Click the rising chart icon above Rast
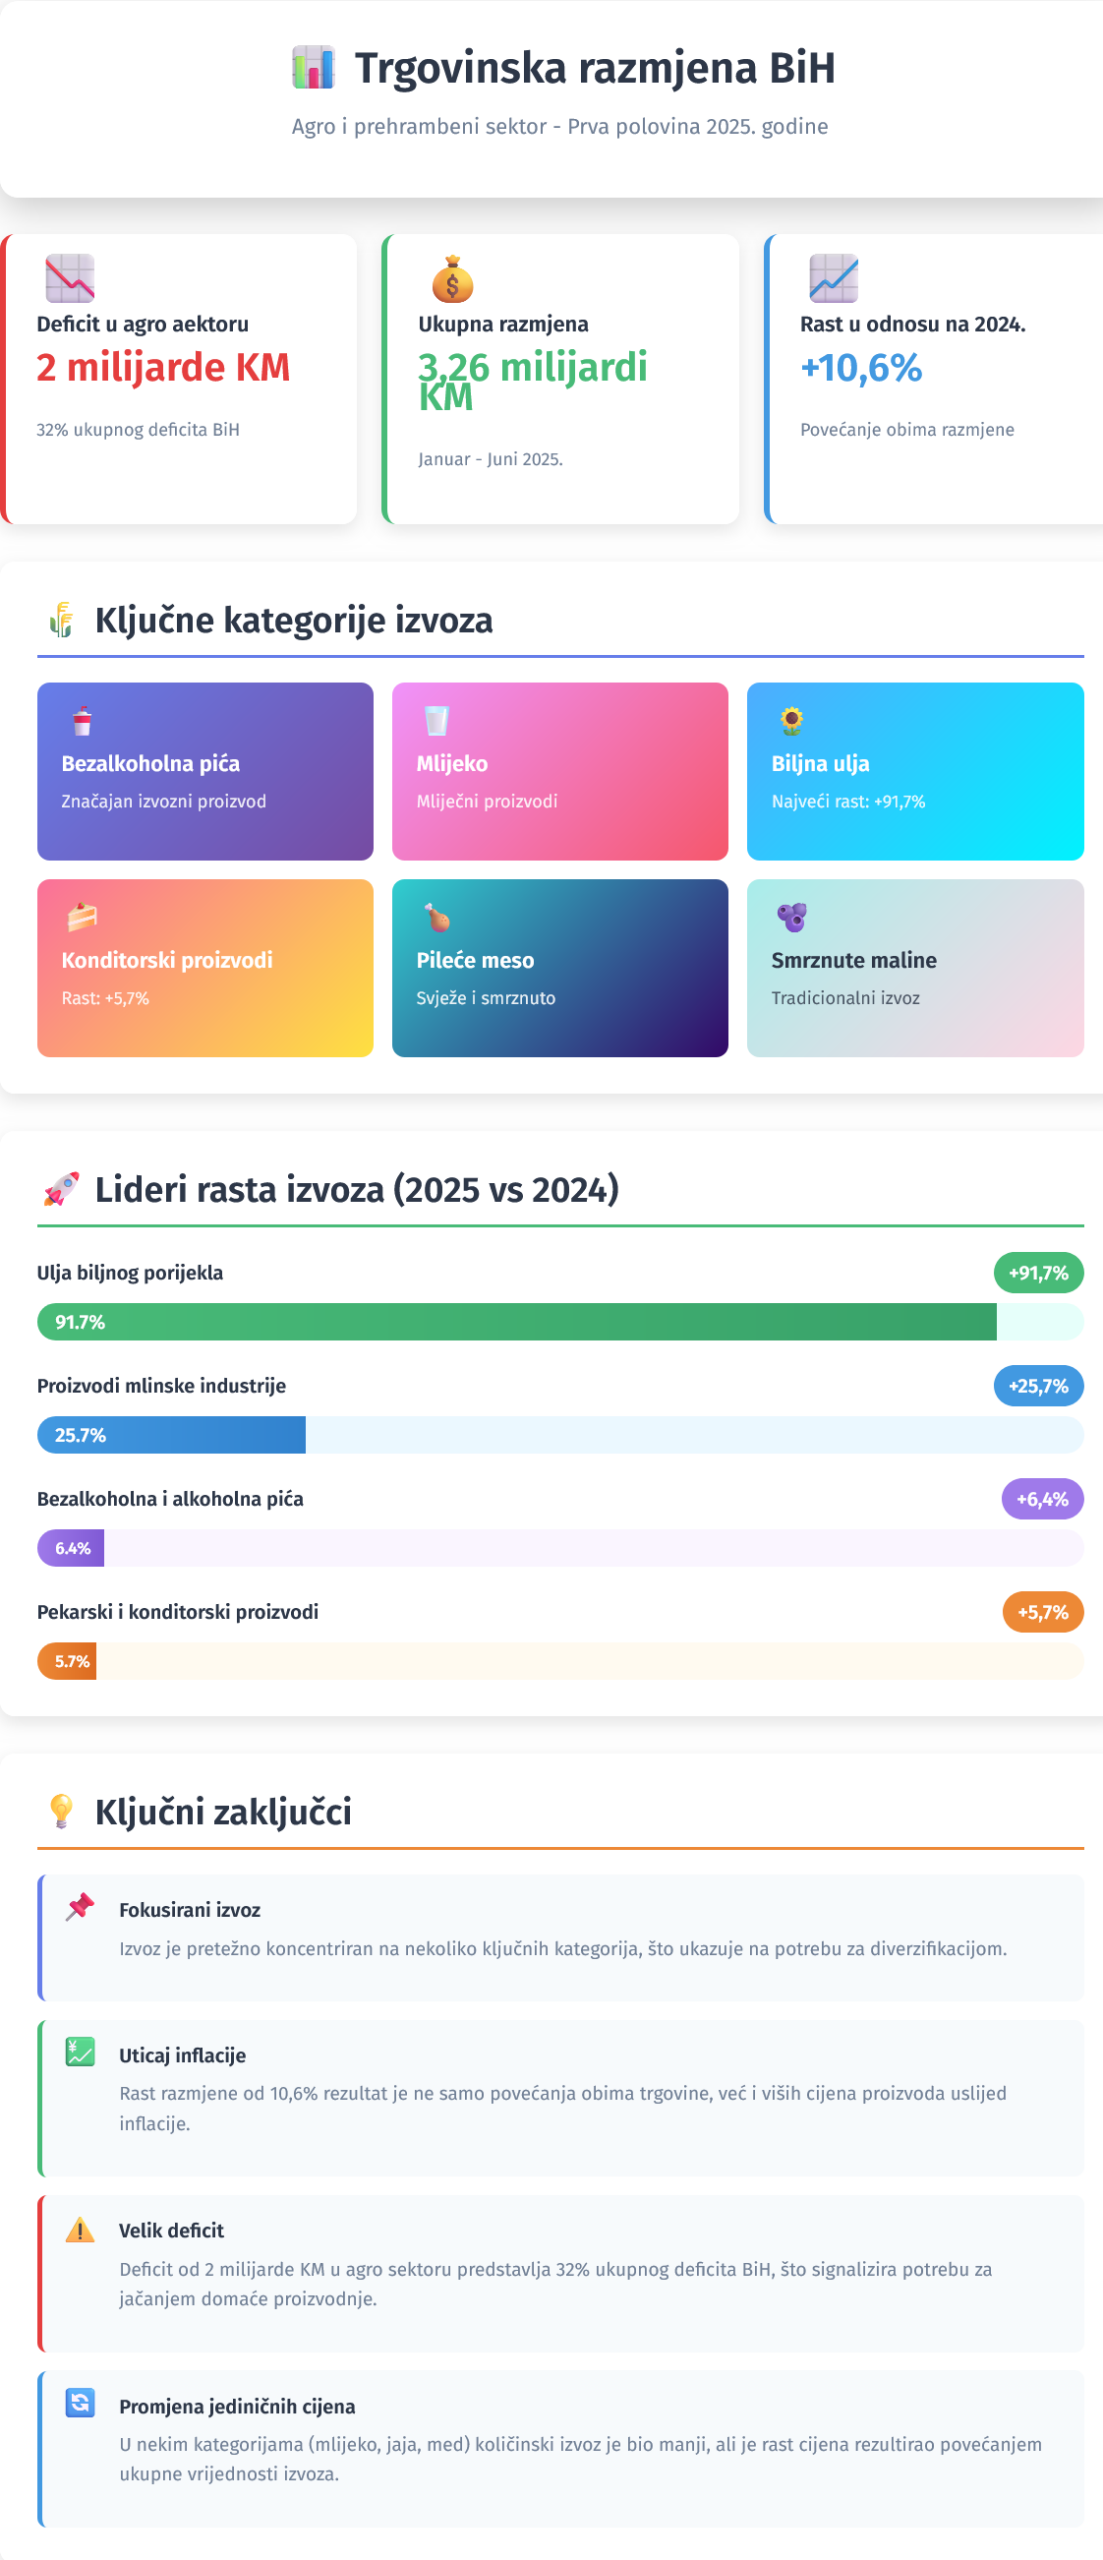Image resolution: width=1103 pixels, height=2560 pixels. pyautogui.click(x=834, y=278)
